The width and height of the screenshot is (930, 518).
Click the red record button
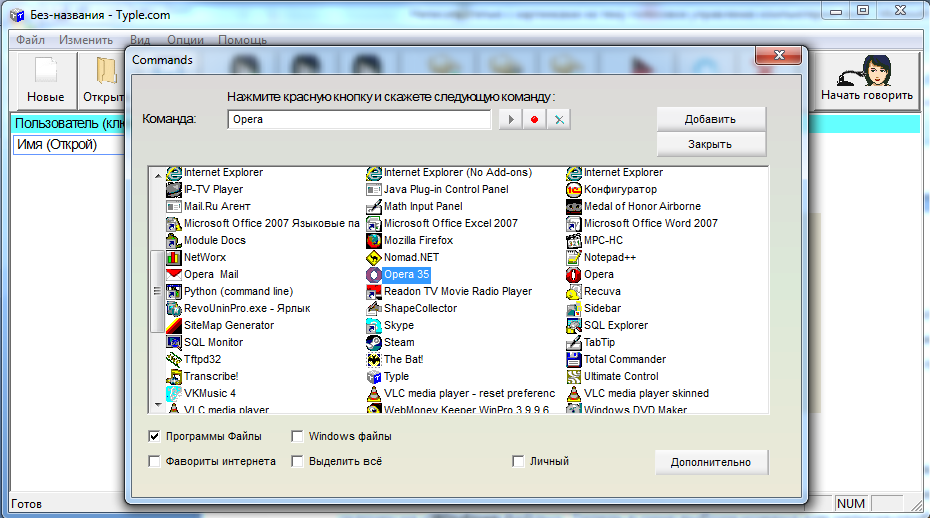[x=535, y=120]
